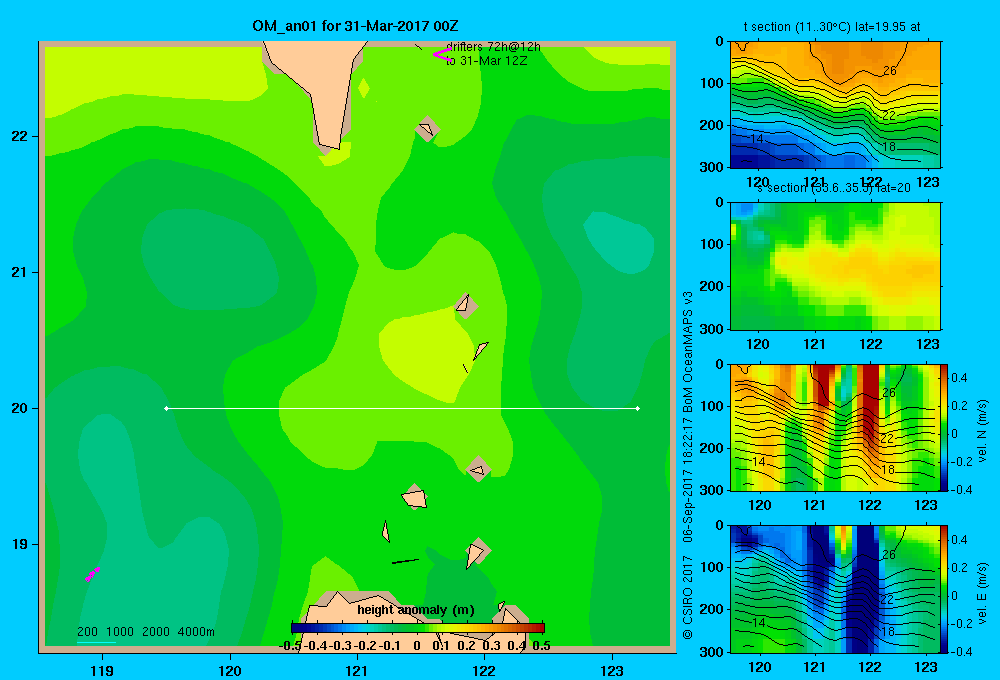This screenshot has height=680, width=1000.
Task: Click the '200 1000 2000 4000m' depth contour legend
Action: tap(145, 632)
